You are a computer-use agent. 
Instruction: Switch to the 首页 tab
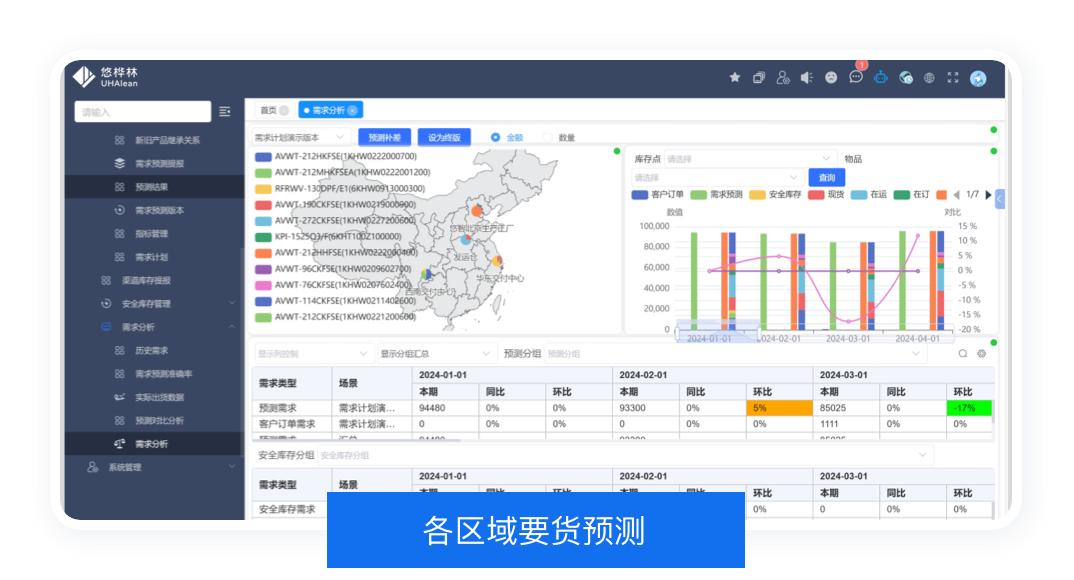(268, 110)
